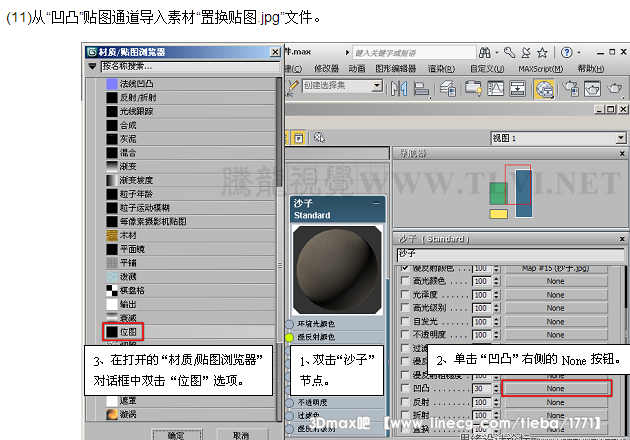The height and width of the screenshot is (440, 630).
Task: Open Render Setup teapot icon
Action: coord(571,88)
